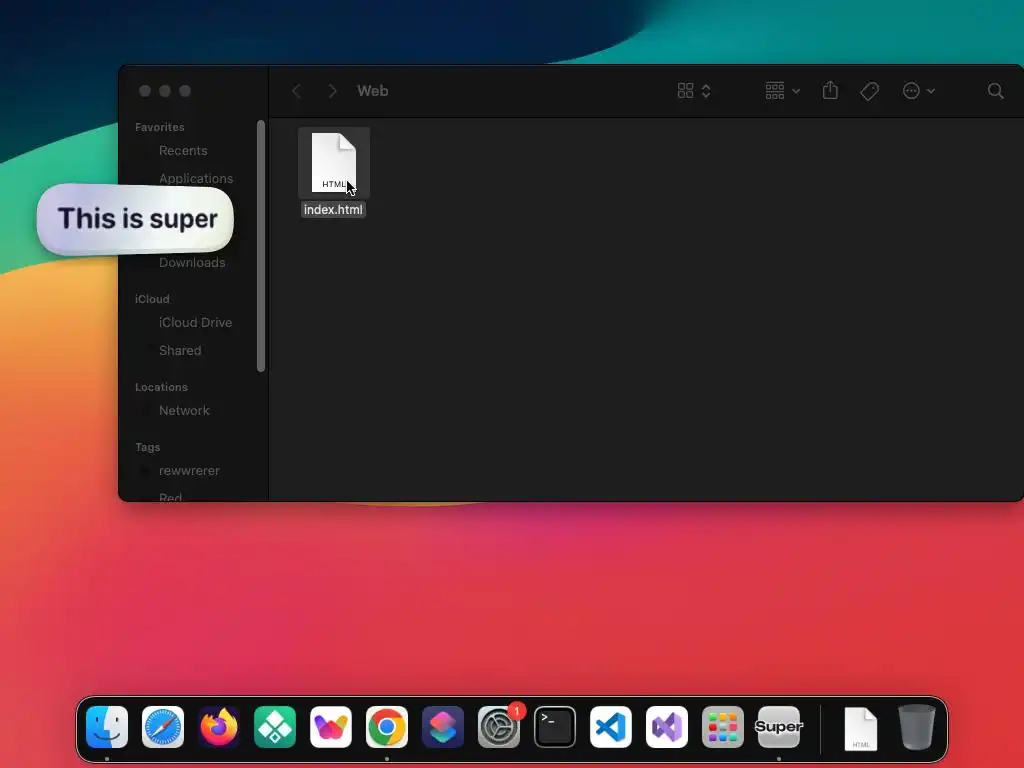Viewport: 1024px width, 768px height.
Task: Click the zoom window button
Action: [185, 91]
